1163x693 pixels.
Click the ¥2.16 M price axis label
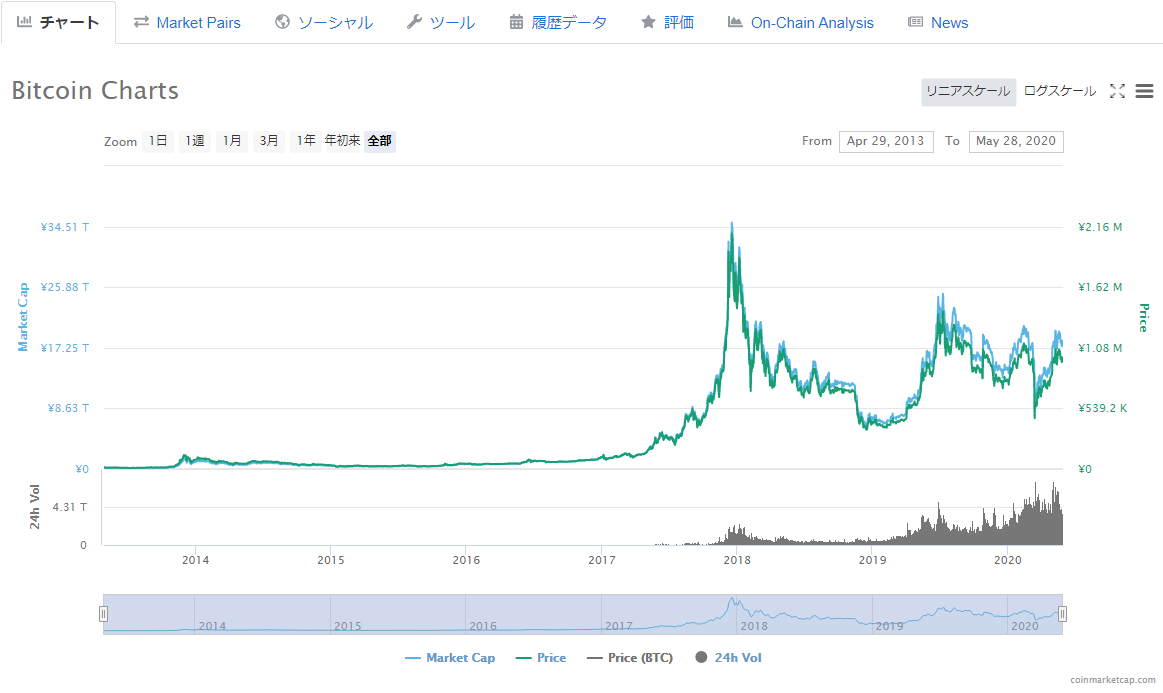(1100, 227)
